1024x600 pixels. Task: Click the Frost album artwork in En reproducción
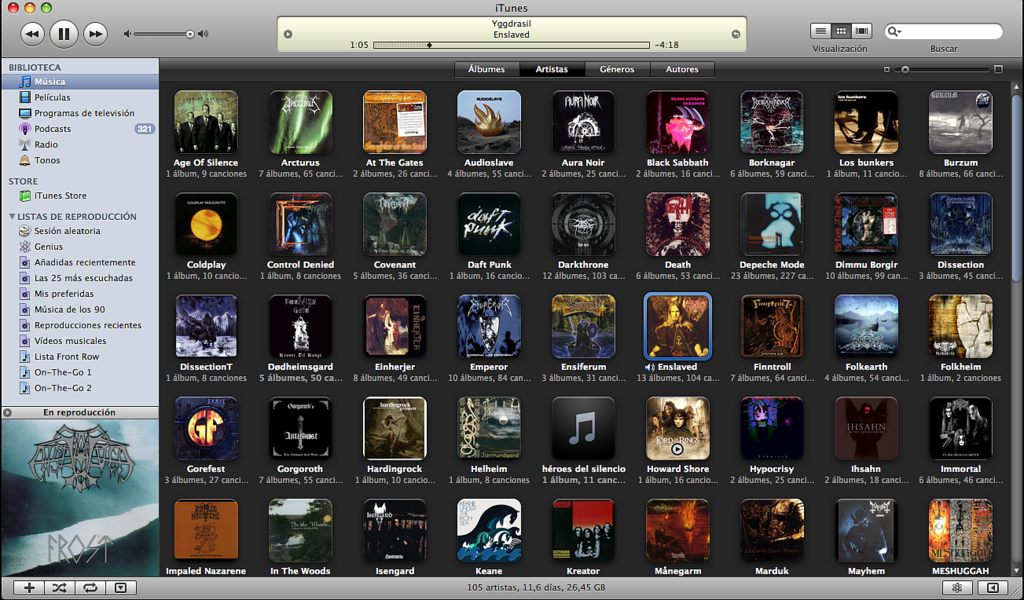(x=80, y=497)
